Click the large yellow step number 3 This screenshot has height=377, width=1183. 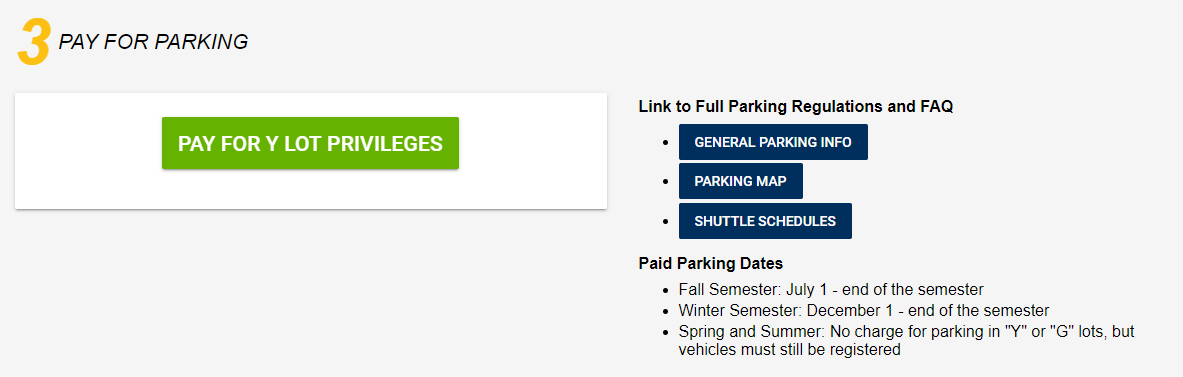33,43
